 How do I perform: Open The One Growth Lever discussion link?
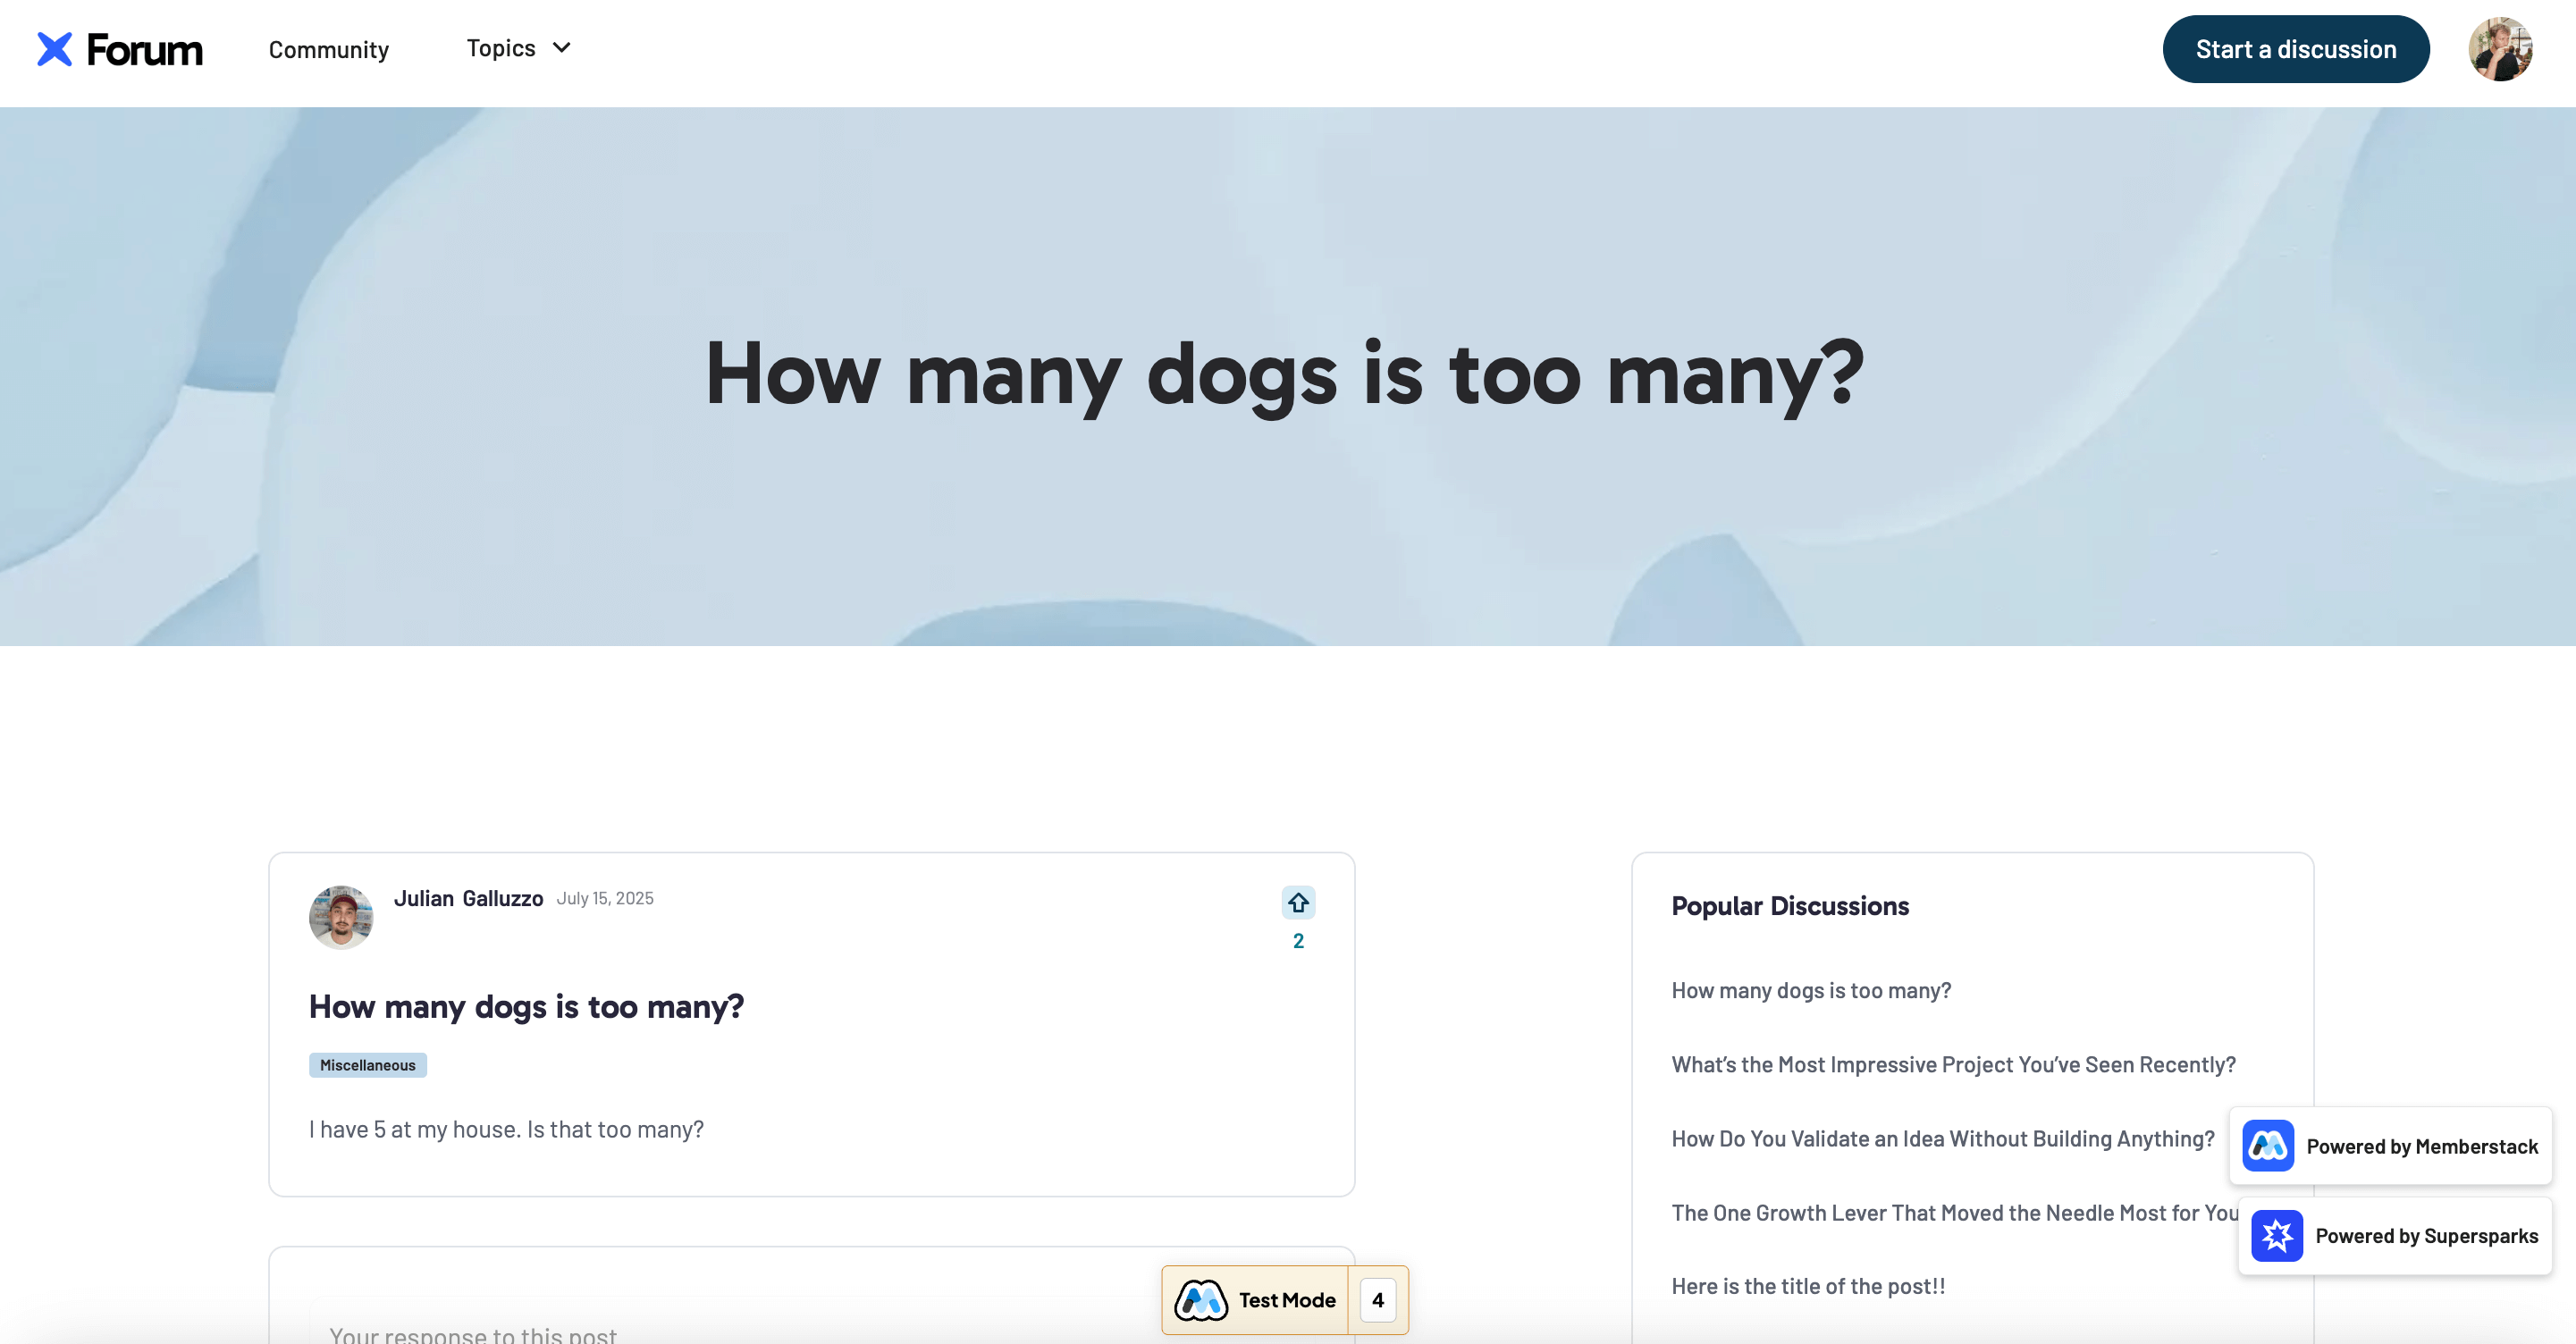click(x=1954, y=1212)
